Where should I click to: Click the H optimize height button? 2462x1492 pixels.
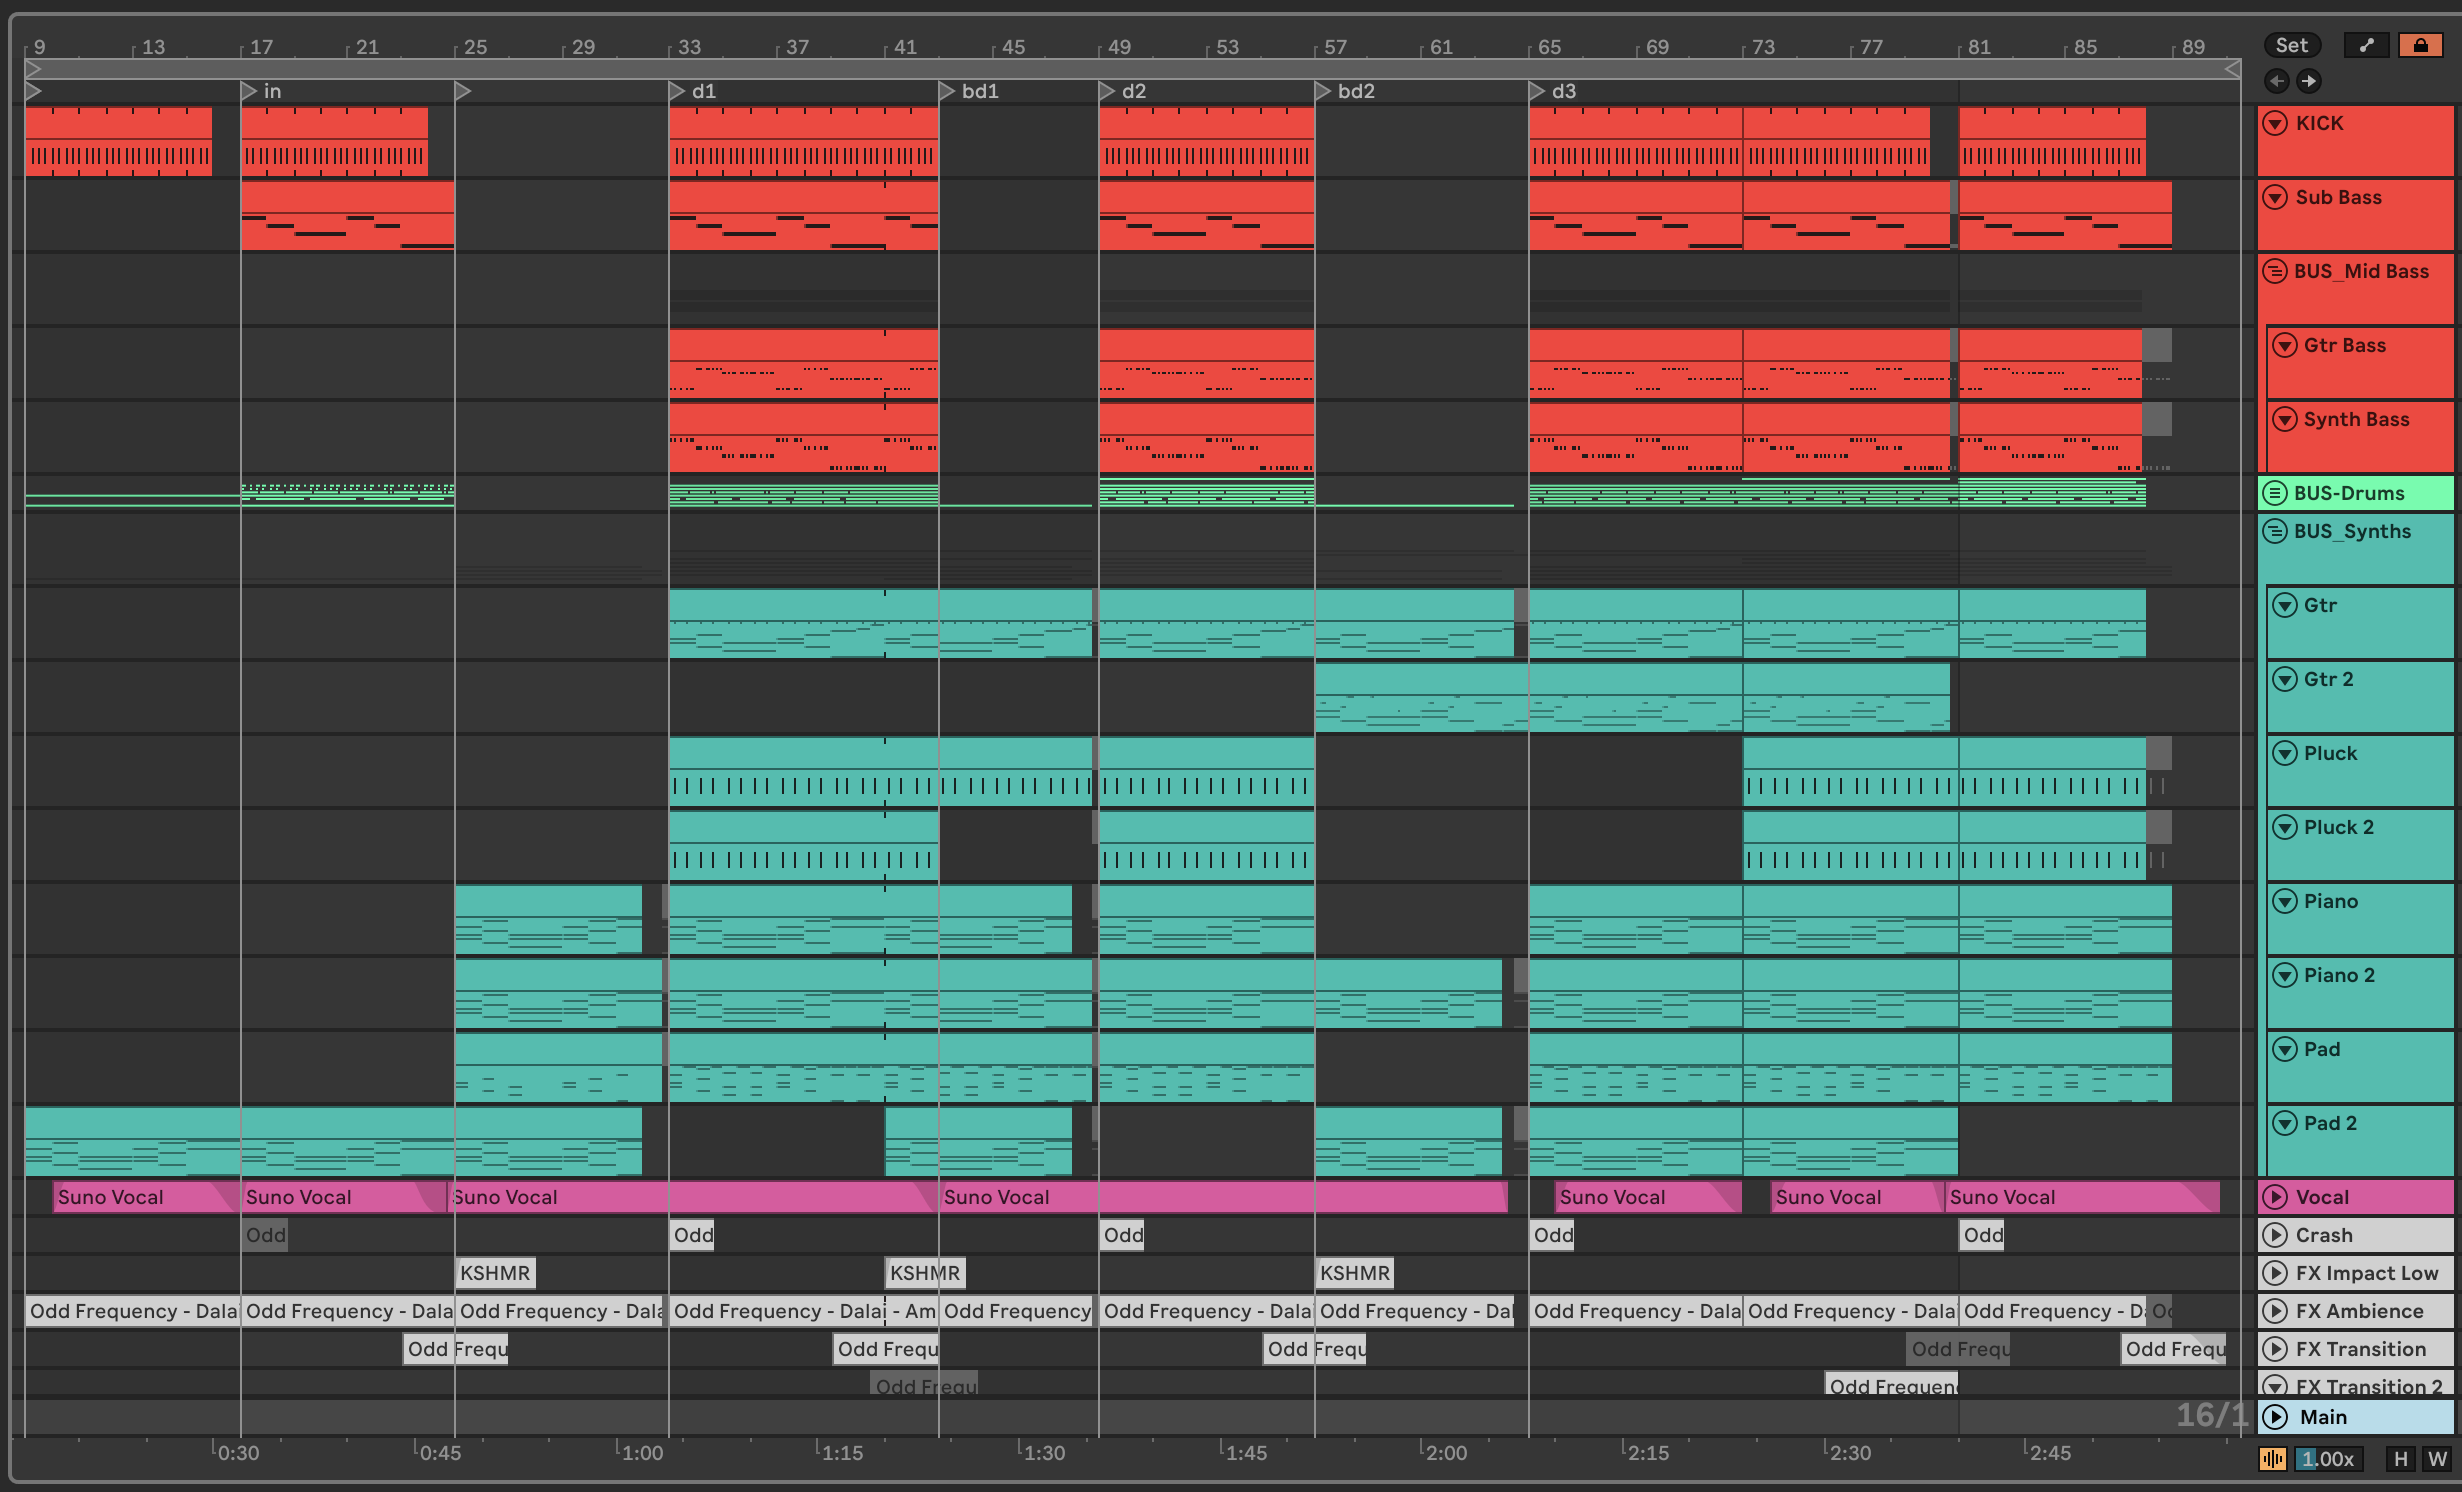(2400, 1459)
